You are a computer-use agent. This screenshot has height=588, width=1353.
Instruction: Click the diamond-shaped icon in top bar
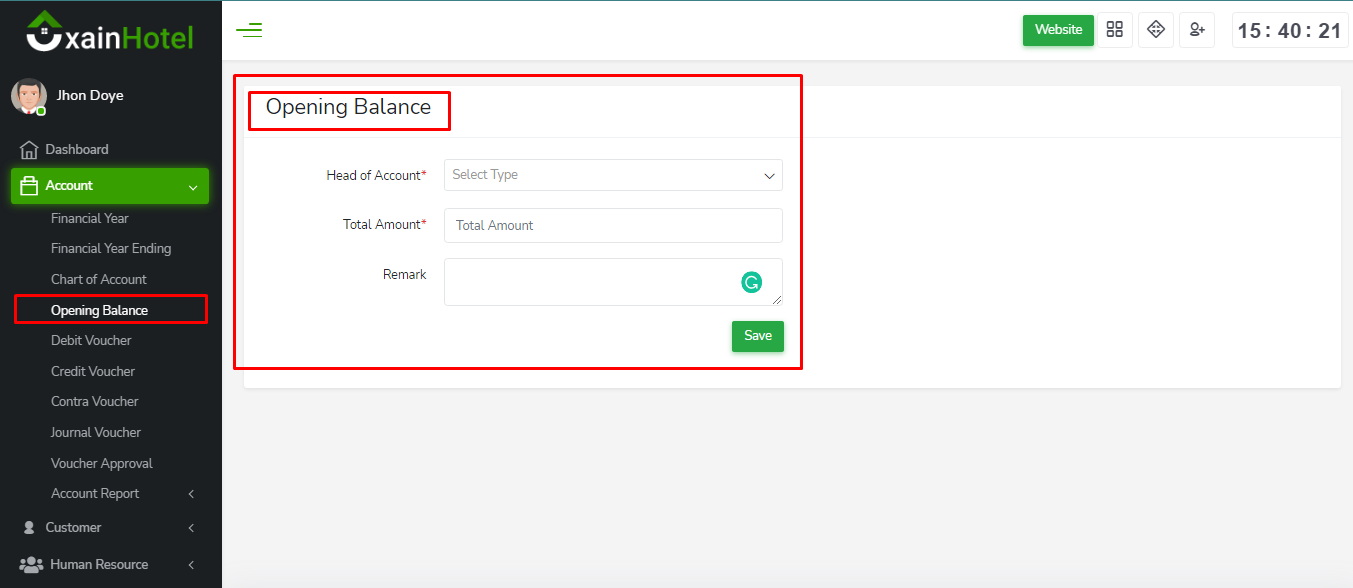click(1156, 30)
